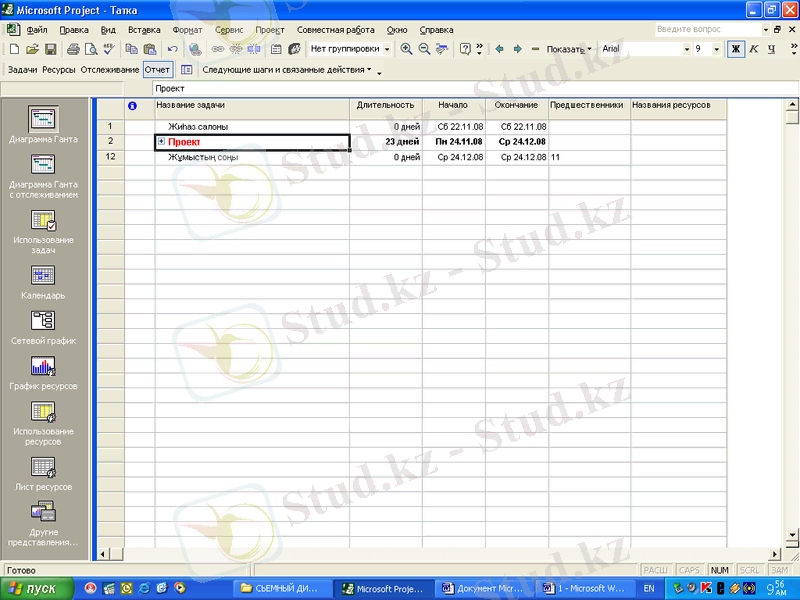Expand standard toolbar options chevron
This screenshot has width=800, height=600.
point(480,49)
